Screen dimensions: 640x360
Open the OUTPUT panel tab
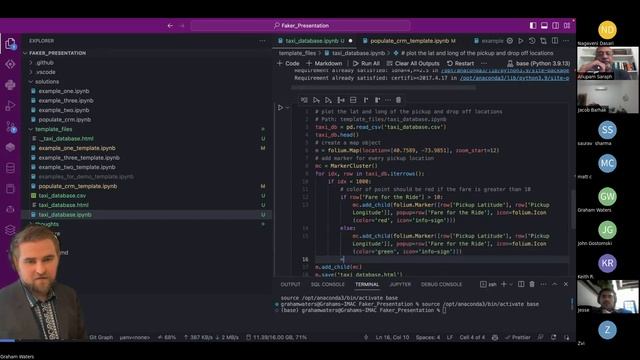click(x=290, y=284)
